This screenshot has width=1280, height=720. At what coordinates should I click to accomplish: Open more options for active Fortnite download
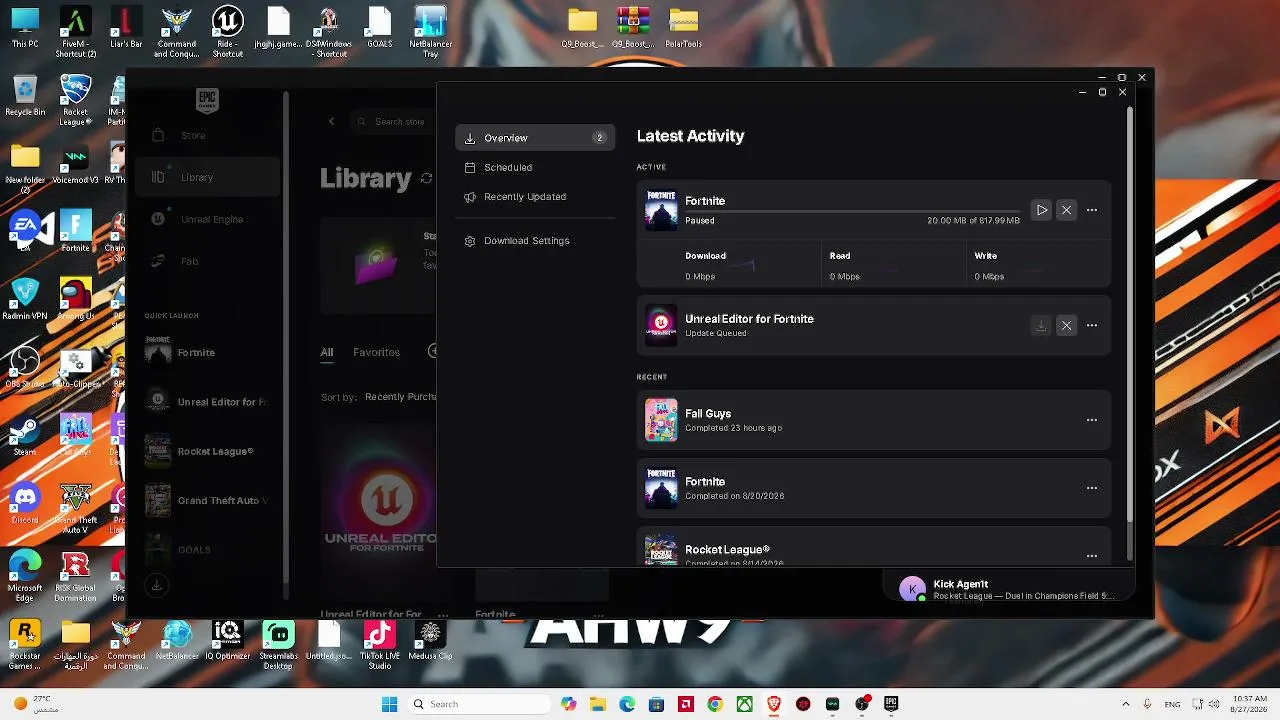[x=1092, y=210]
